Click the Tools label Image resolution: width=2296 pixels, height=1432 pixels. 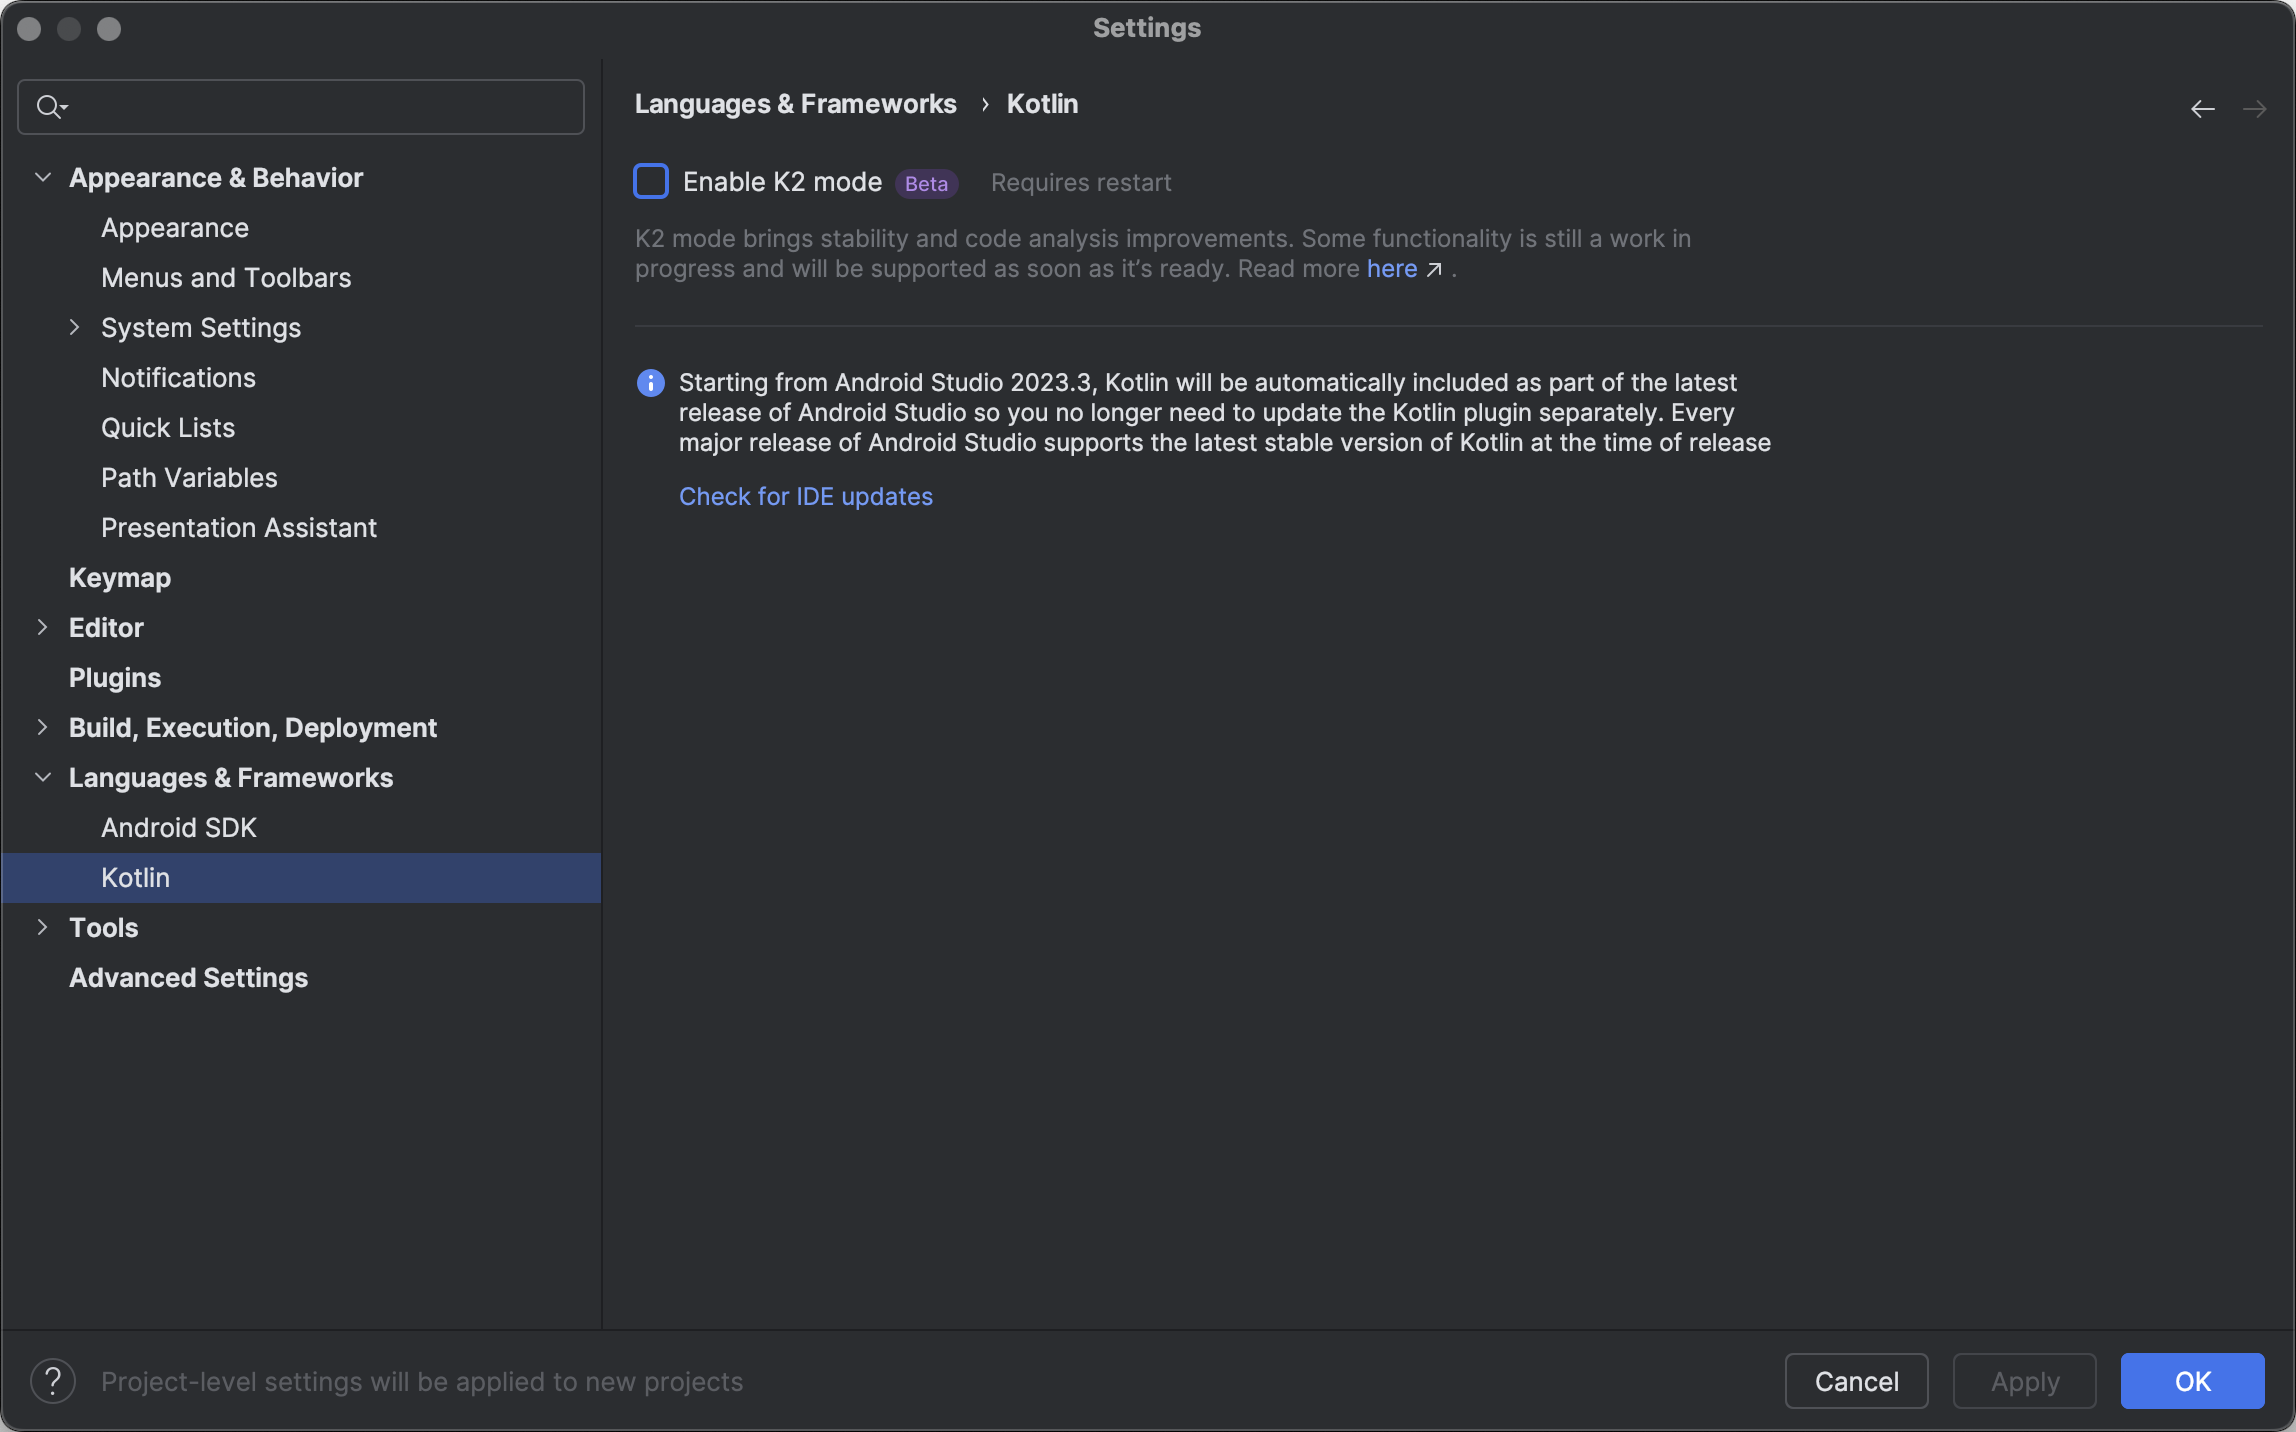click(104, 928)
